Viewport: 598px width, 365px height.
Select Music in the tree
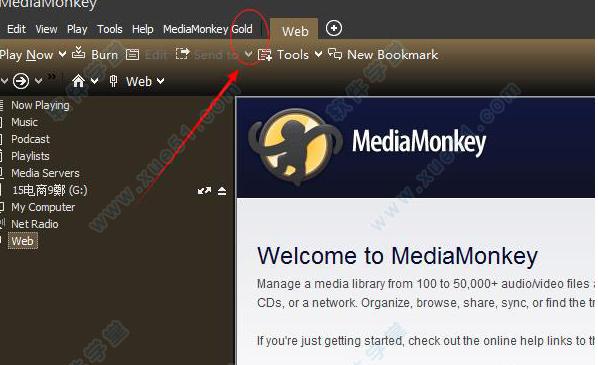[x=24, y=122]
